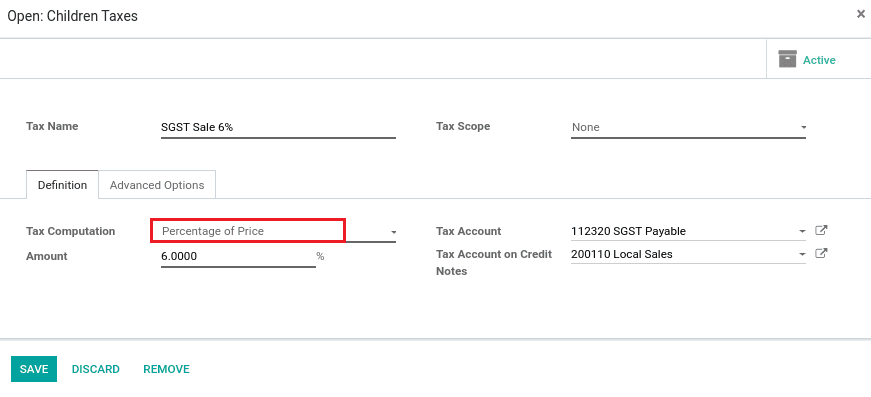Click the Tax Computation label
This screenshot has height=397, width=871.
click(x=71, y=231)
